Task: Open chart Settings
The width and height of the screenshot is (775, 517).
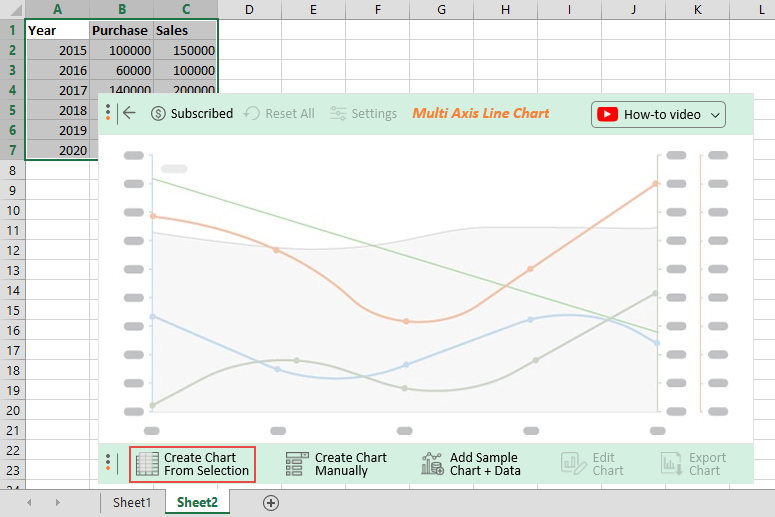Action: (363, 114)
